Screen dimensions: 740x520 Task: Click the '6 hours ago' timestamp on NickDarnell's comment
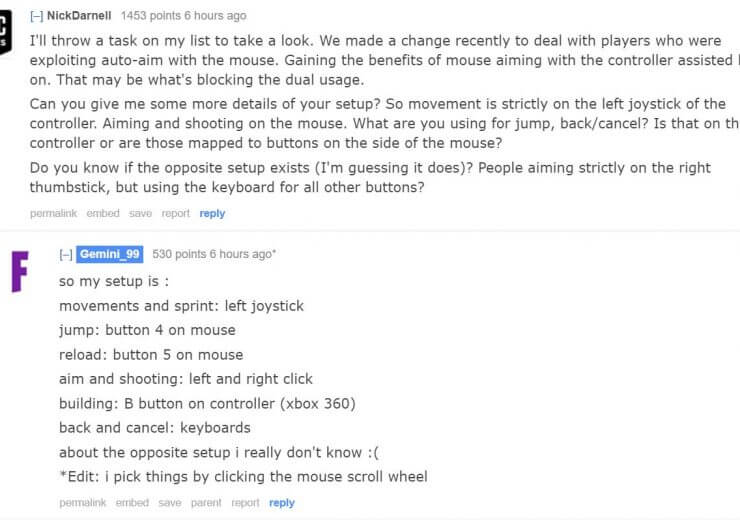[215, 16]
